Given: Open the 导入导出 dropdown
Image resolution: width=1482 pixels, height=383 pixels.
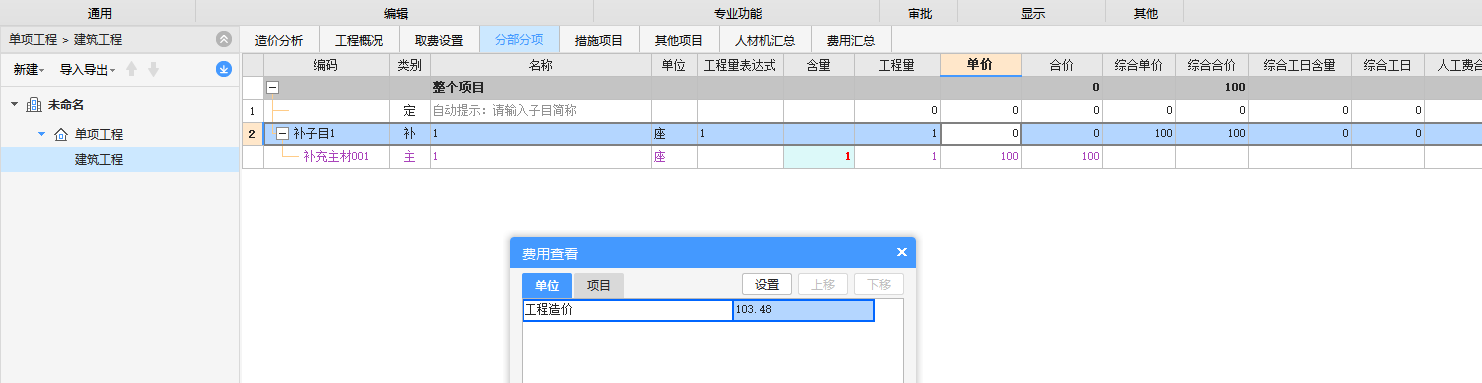Looking at the screenshot, I should click(x=87, y=70).
